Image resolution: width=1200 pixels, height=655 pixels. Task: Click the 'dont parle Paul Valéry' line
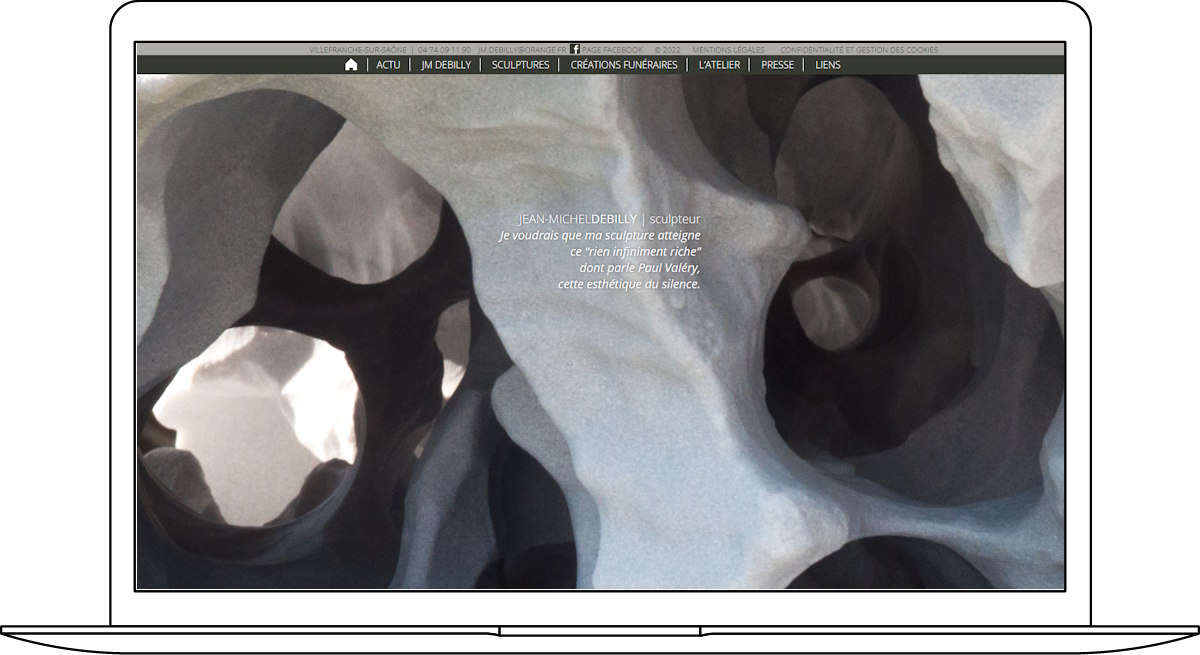pyautogui.click(x=640, y=268)
